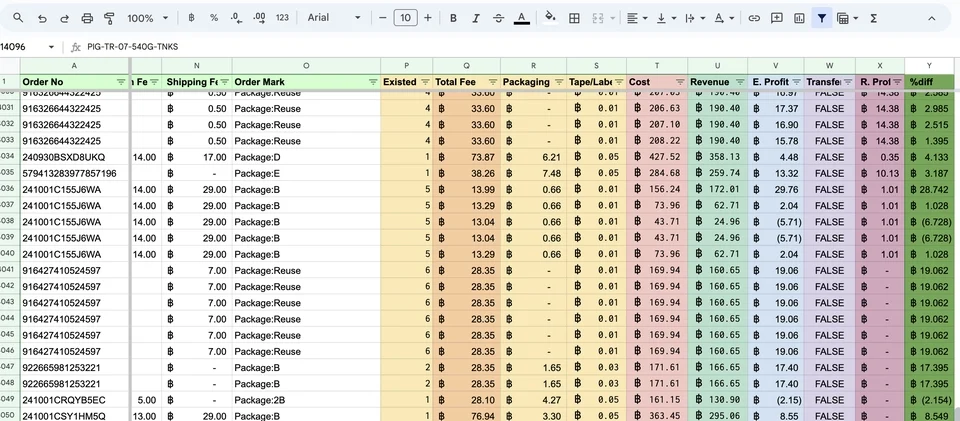960x421 pixels.
Task: Undo the last action
Action: point(42,18)
